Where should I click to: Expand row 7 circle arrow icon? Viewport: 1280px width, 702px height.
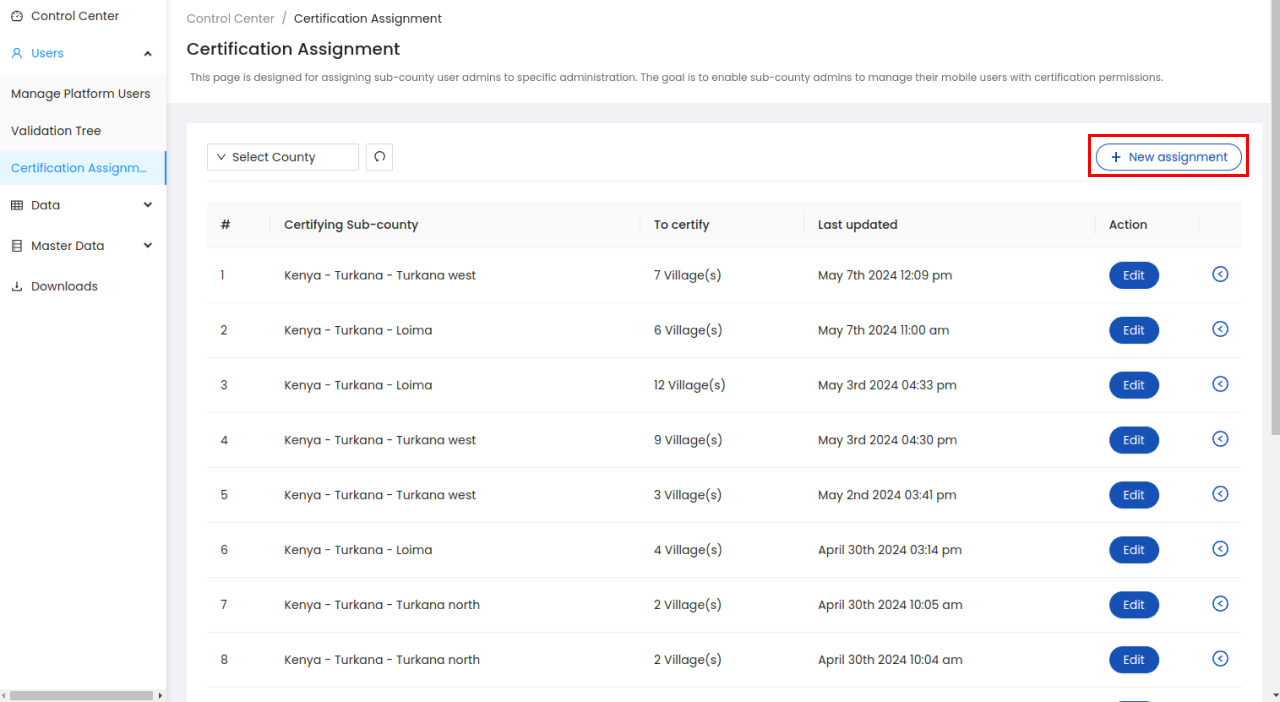(x=1220, y=604)
